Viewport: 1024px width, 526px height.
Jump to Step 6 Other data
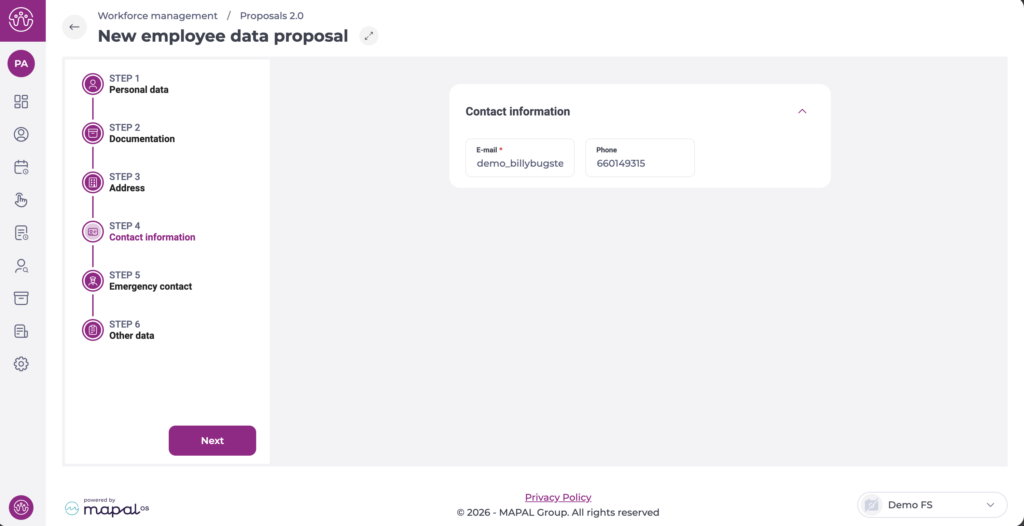(131, 330)
